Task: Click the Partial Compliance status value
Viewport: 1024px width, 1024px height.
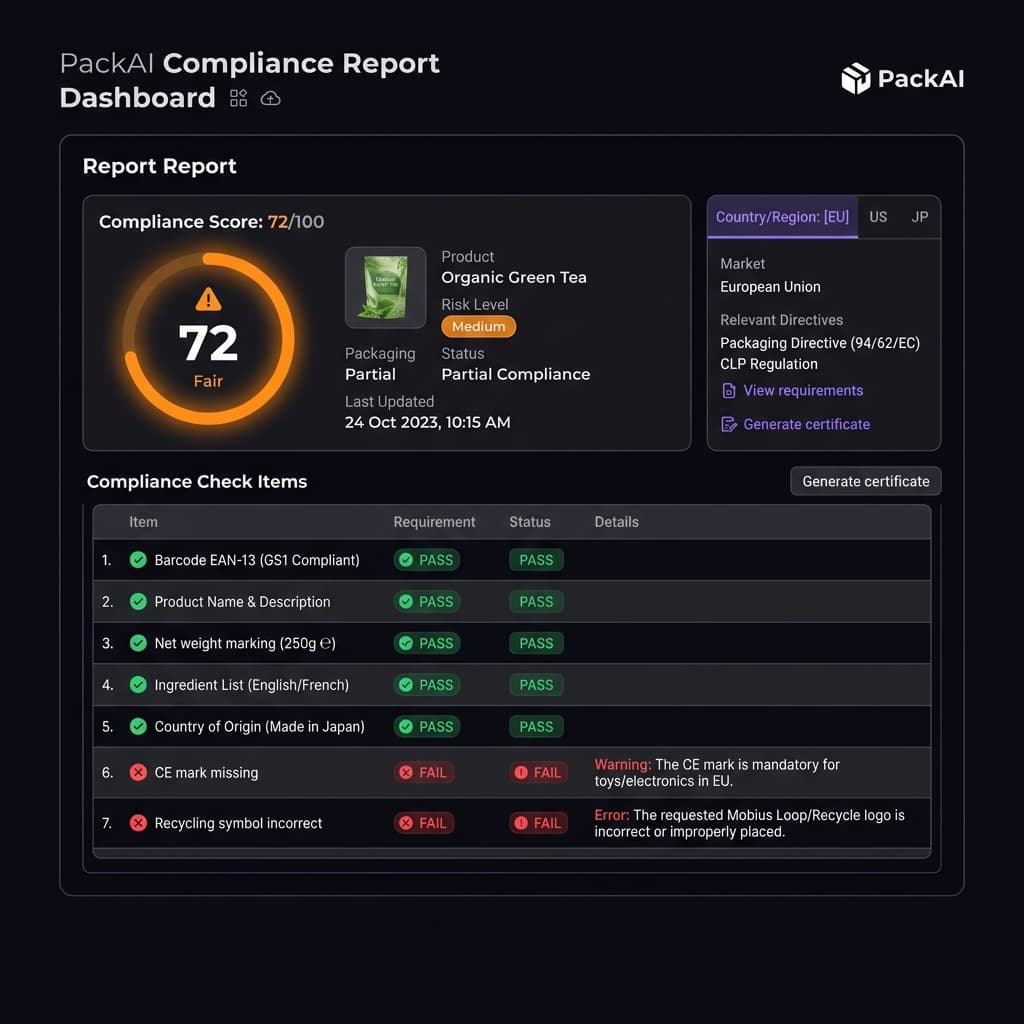Action: click(515, 374)
